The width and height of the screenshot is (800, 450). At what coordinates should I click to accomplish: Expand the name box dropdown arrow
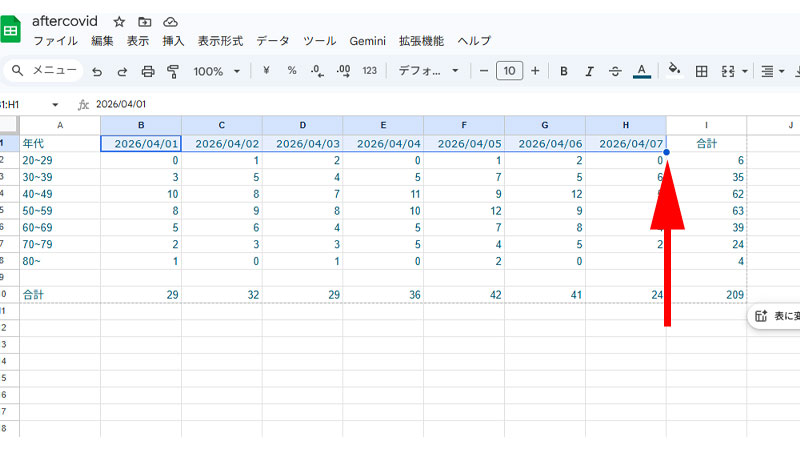(55, 105)
